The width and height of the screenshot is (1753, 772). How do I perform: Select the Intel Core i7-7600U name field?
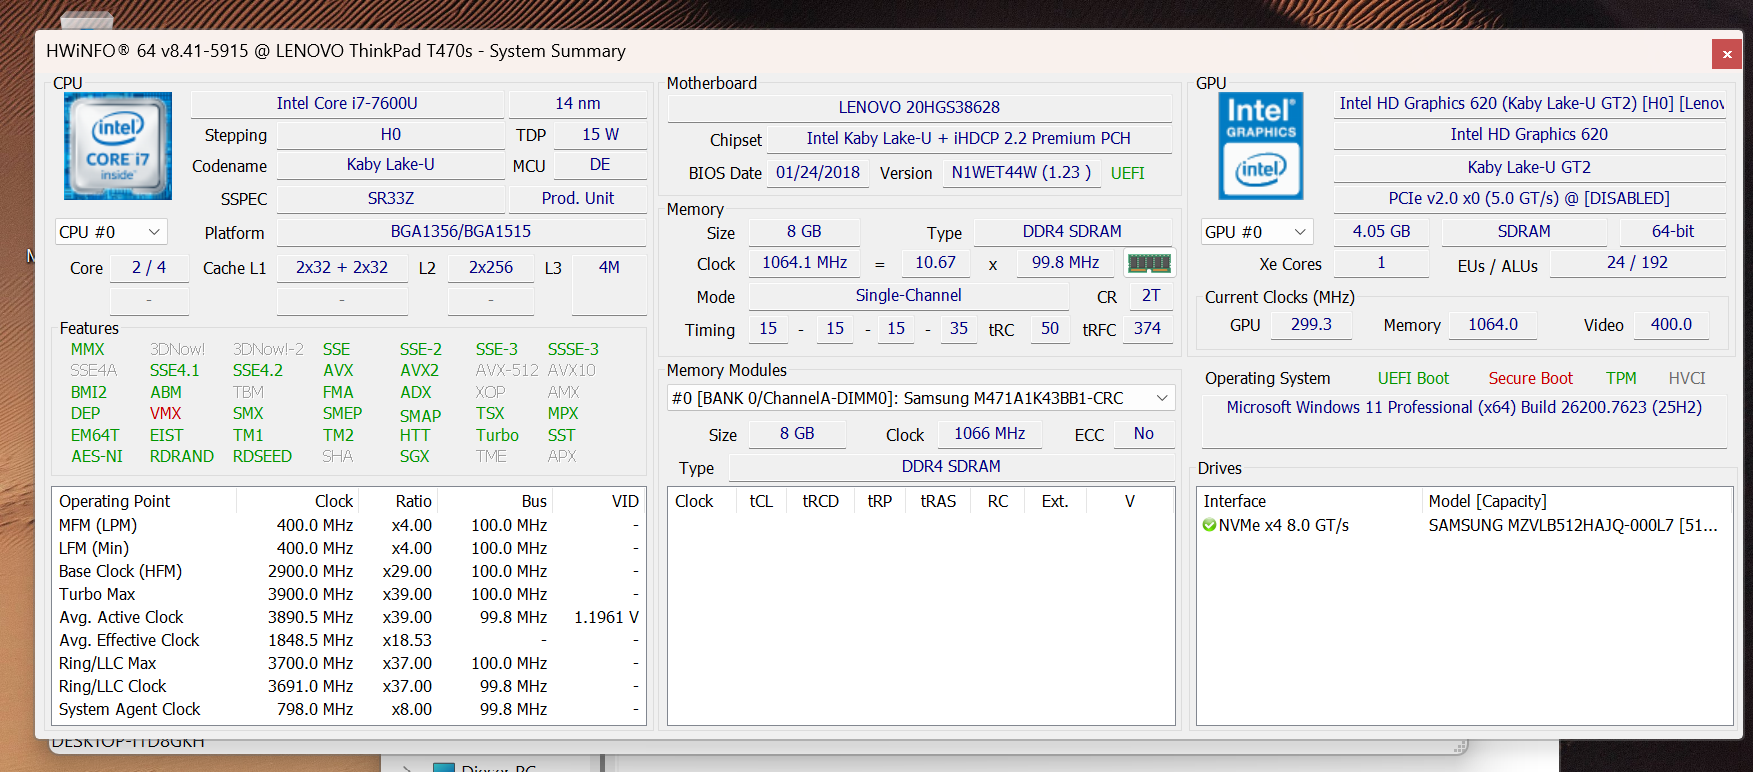click(x=347, y=104)
